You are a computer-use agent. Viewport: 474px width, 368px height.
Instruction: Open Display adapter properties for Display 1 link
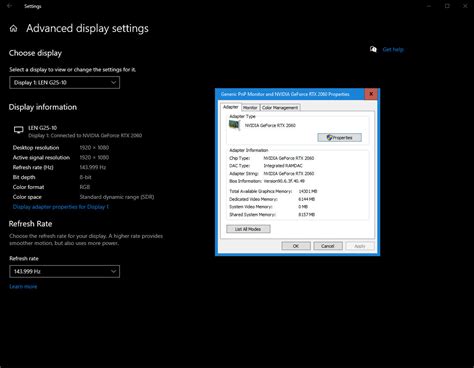(61, 207)
